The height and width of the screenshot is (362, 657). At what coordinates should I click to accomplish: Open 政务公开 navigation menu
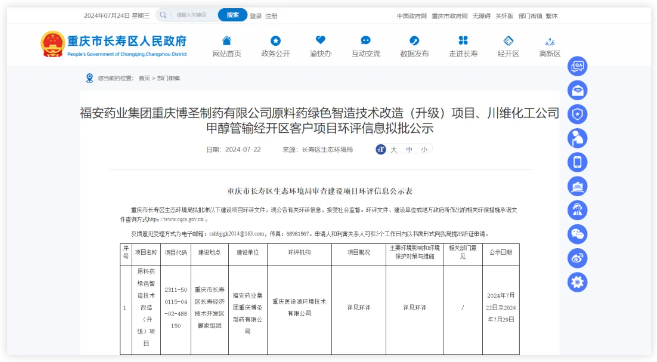tap(275, 47)
